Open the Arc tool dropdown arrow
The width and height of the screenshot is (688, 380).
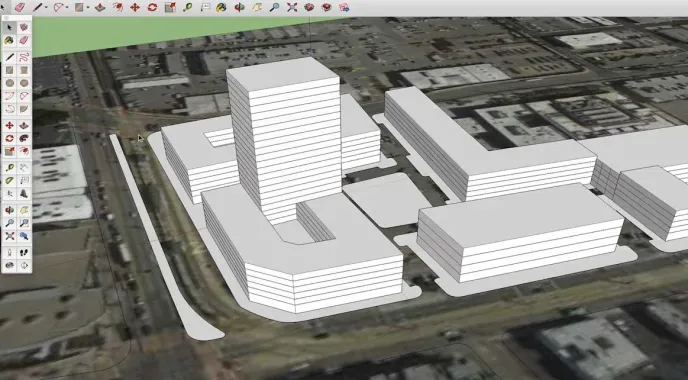tap(67, 7)
